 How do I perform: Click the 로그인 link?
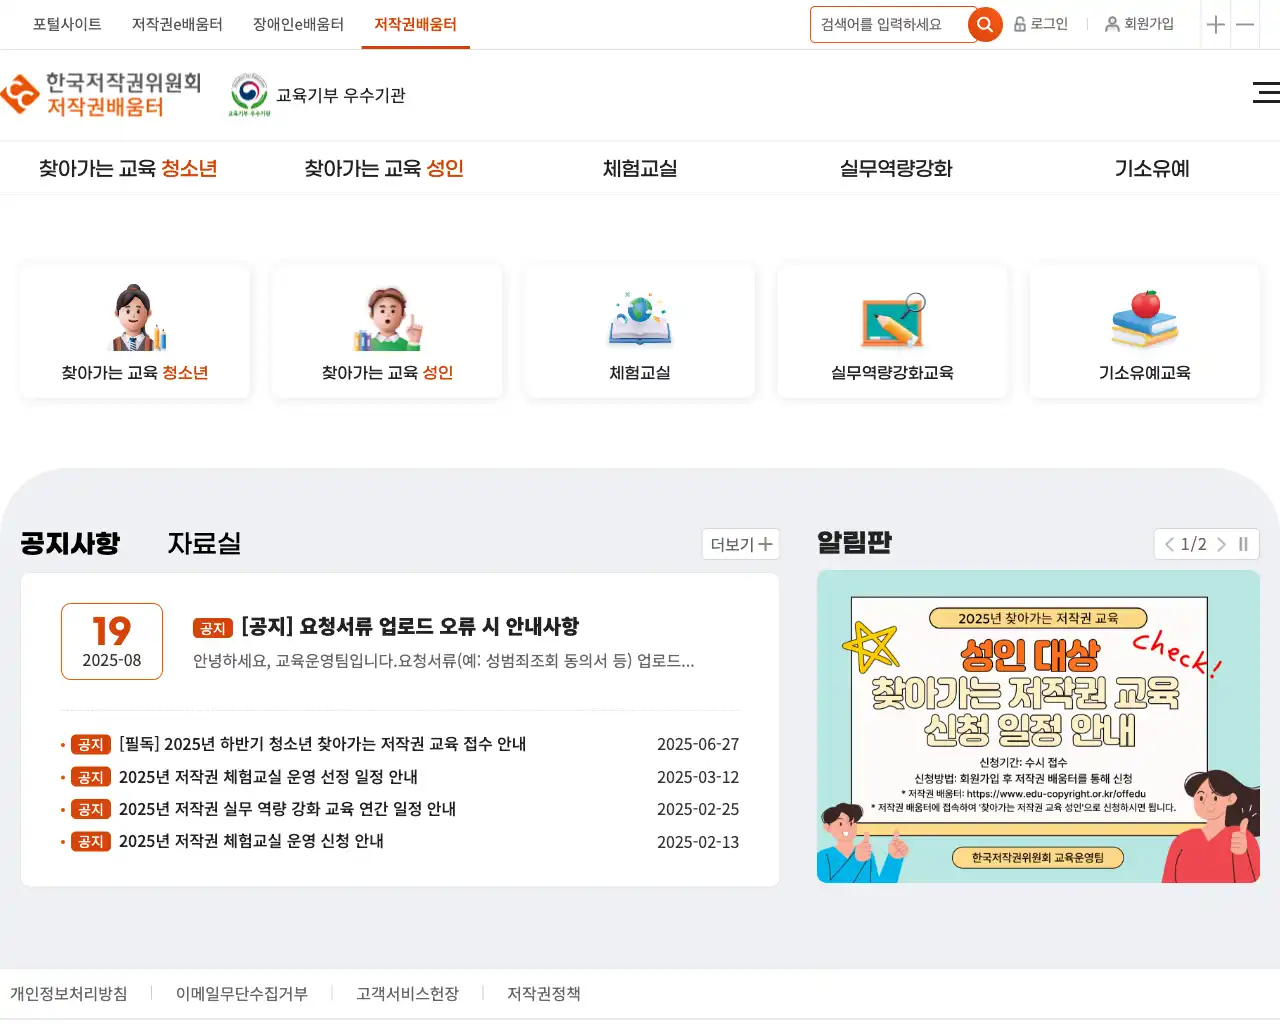coord(1041,24)
